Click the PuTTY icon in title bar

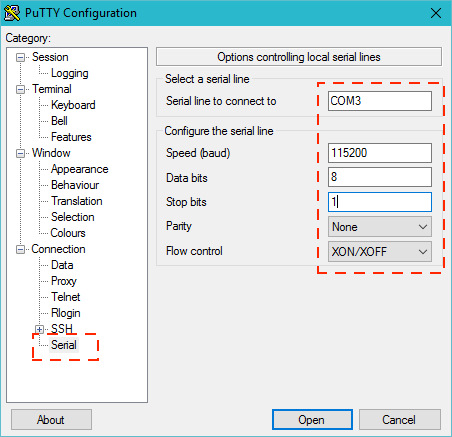click(x=12, y=13)
